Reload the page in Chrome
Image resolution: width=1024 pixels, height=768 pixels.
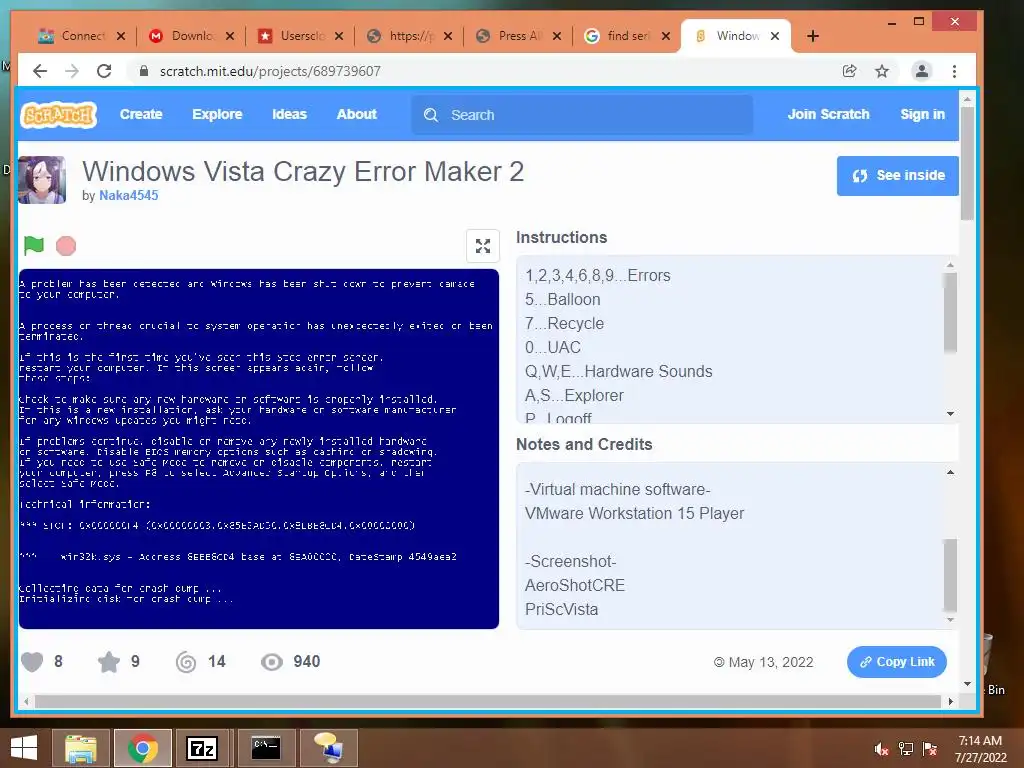(x=104, y=71)
